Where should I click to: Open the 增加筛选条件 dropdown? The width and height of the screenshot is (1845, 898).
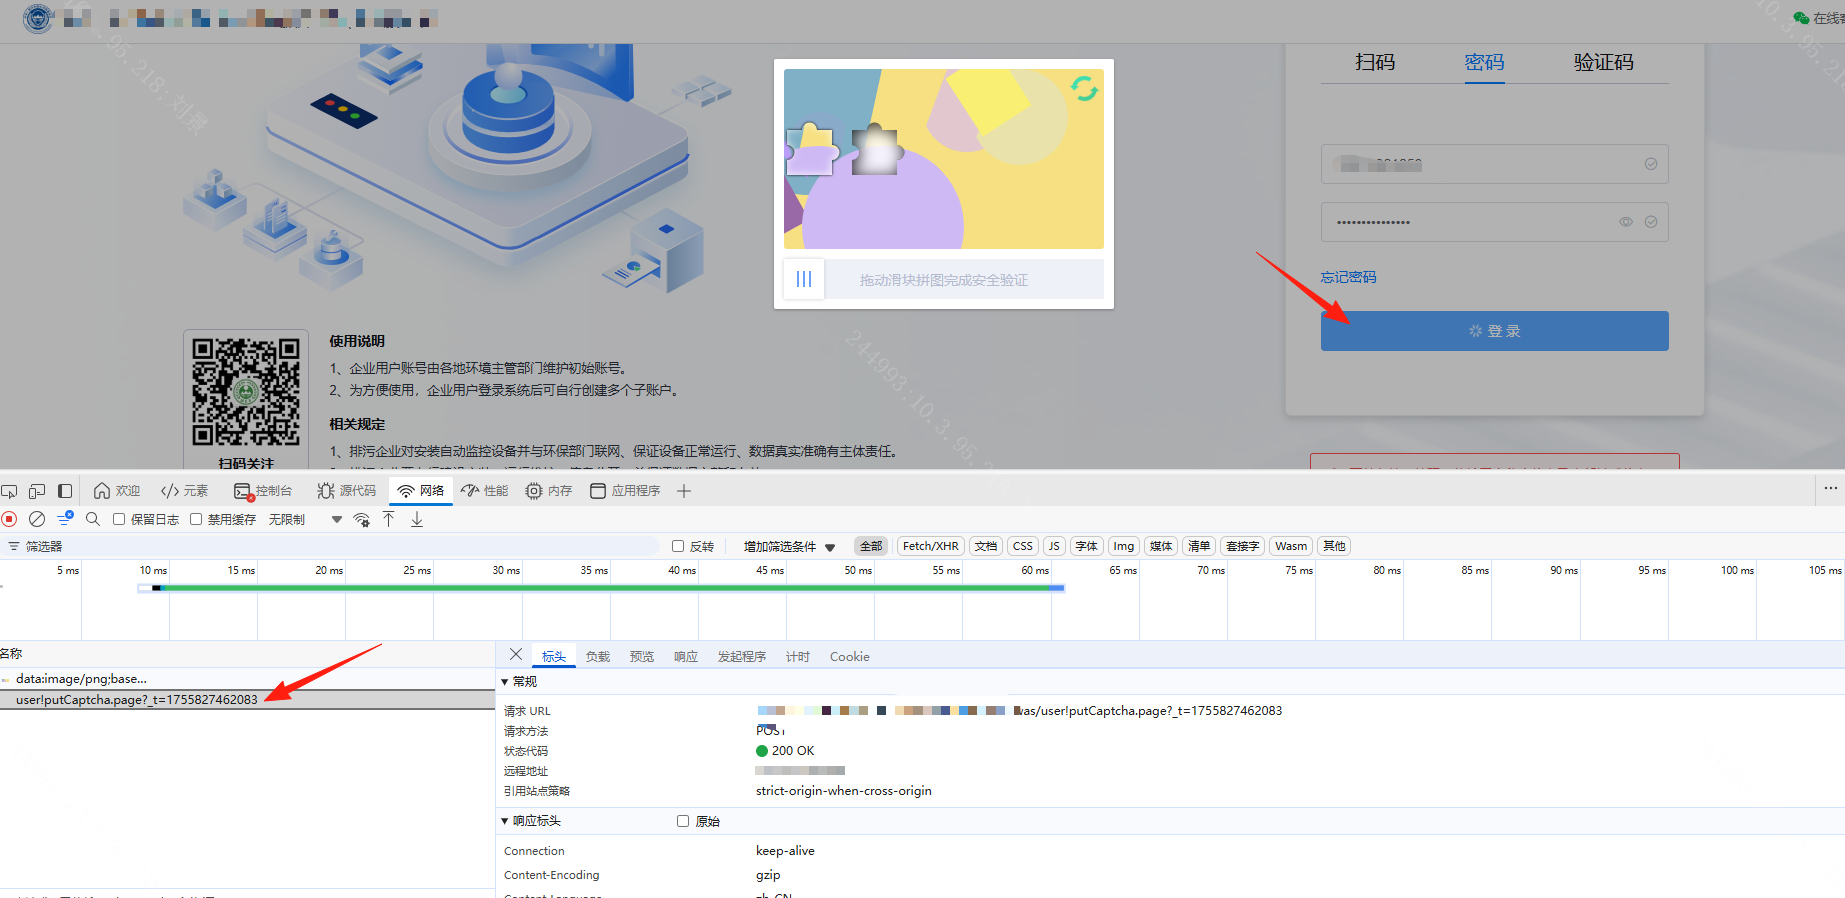(x=789, y=546)
